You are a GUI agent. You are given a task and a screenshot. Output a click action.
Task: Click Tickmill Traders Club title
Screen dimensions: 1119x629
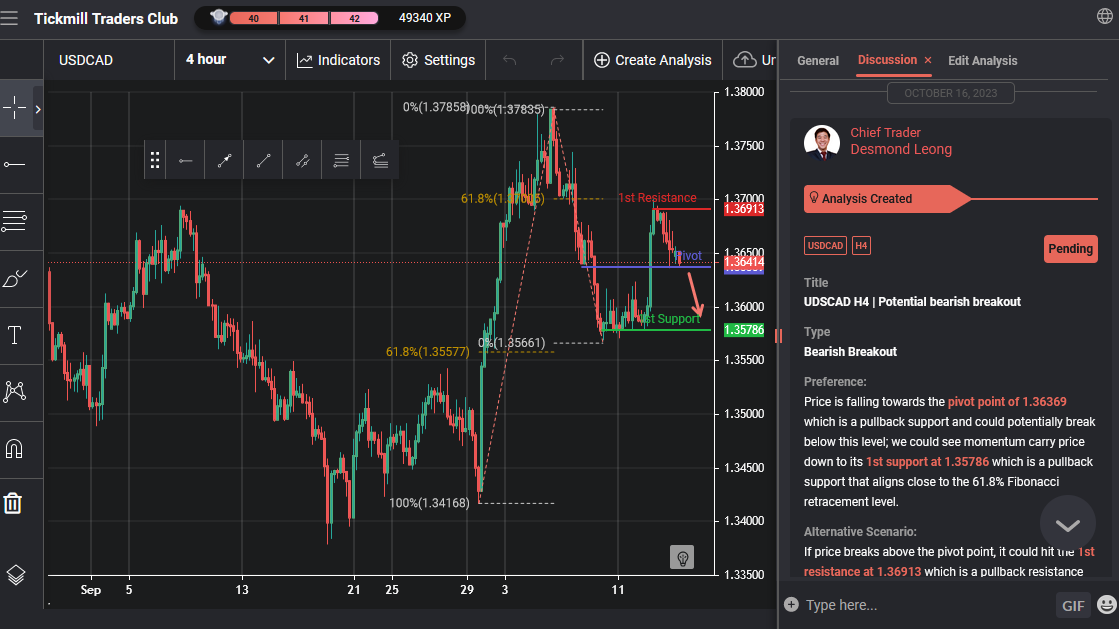point(106,19)
